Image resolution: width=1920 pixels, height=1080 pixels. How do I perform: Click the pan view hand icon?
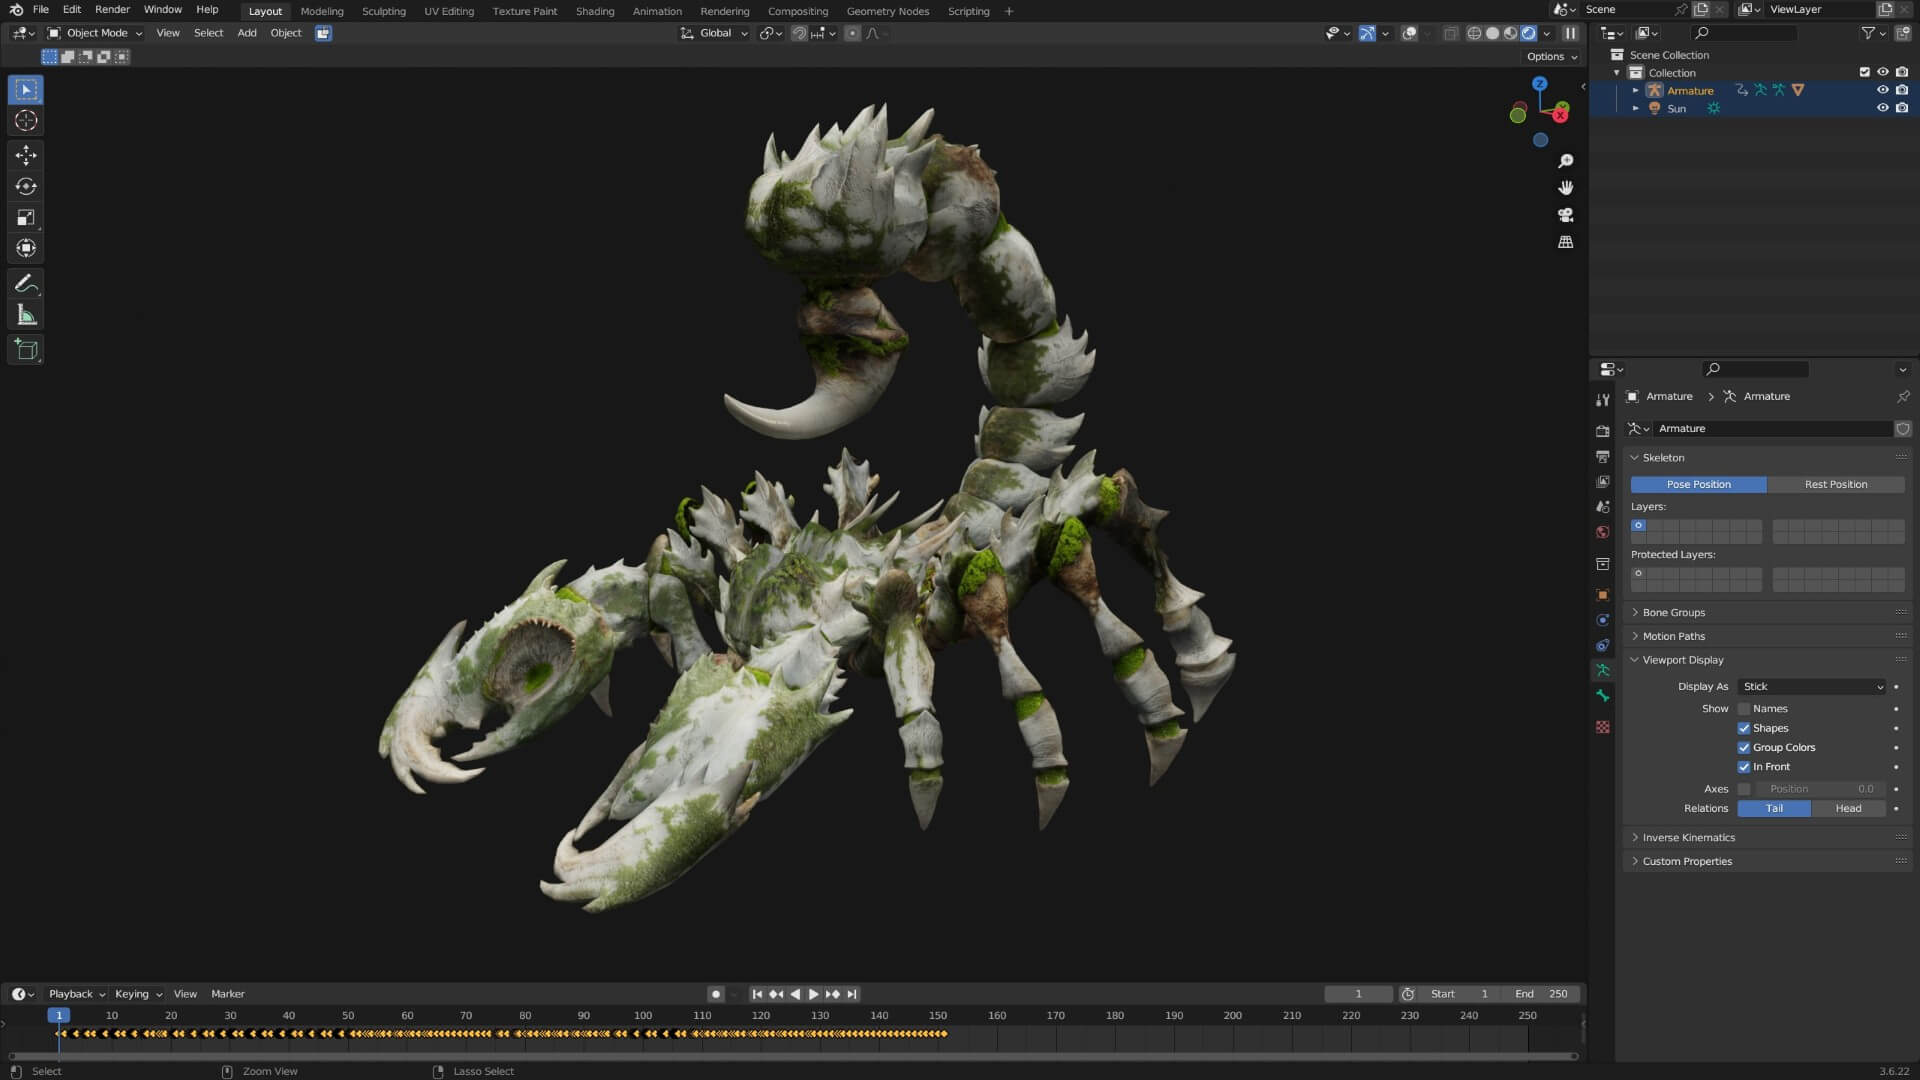[1566, 188]
